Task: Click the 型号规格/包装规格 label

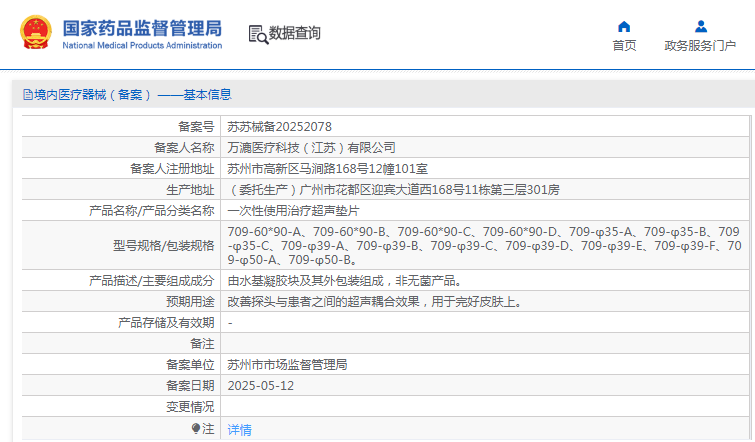Action: tap(164, 246)
